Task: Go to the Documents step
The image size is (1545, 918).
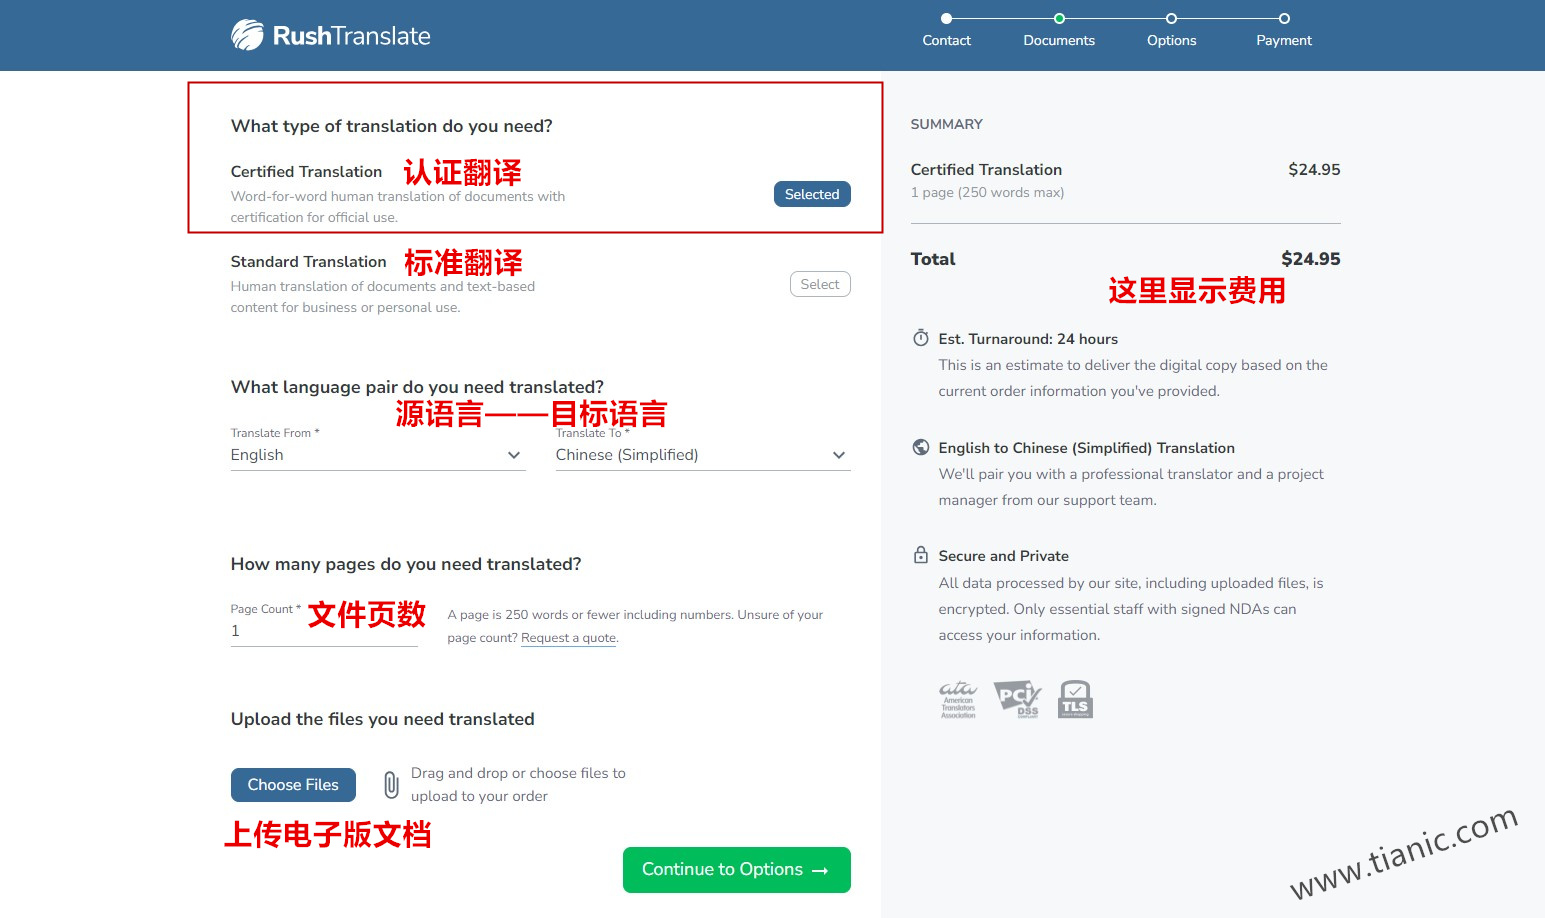Action: [x=1059, y=30]
